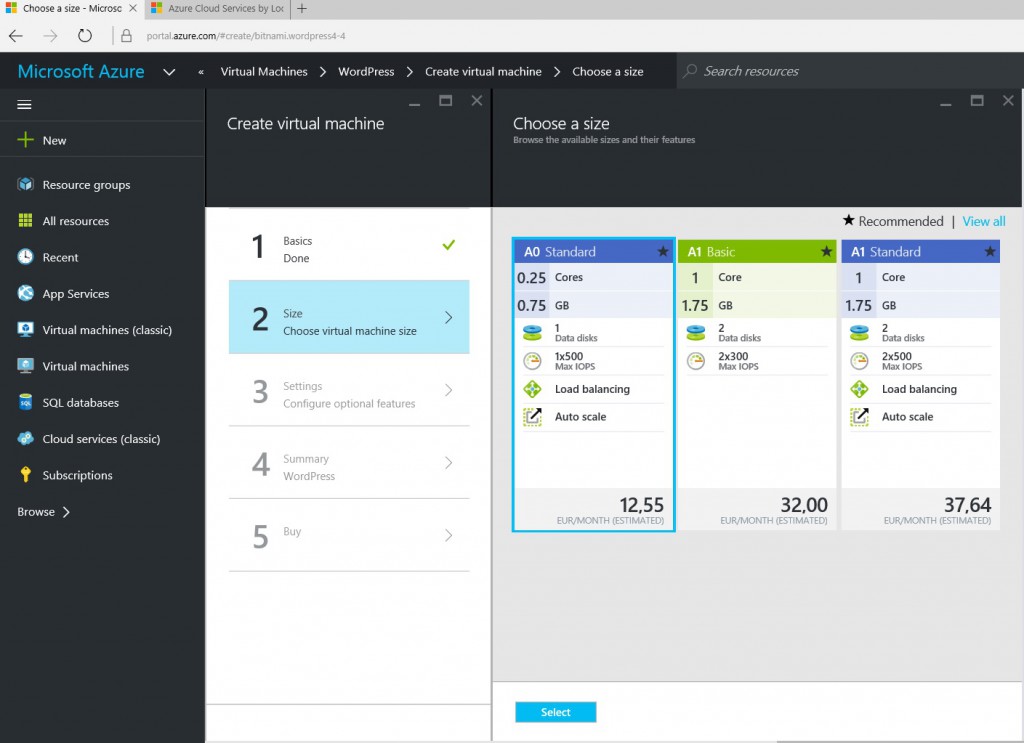Image resolution: width=1024 pixels, height=743 pixels.
Task: Go to Virtual Machines in the breadcrumb
Action: tap(264, 72)
